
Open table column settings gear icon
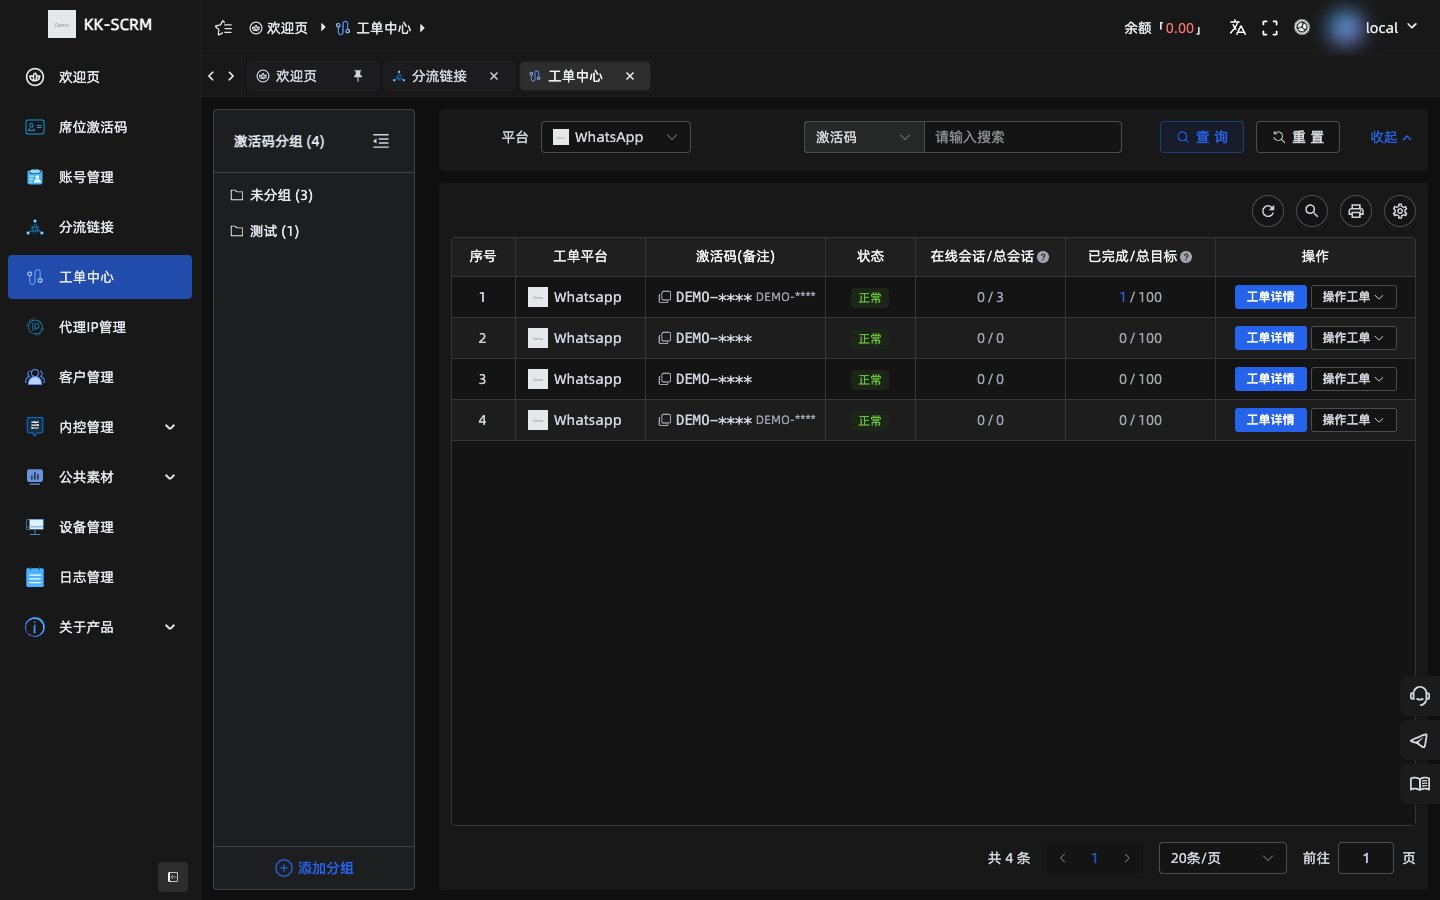[1400, 211]
